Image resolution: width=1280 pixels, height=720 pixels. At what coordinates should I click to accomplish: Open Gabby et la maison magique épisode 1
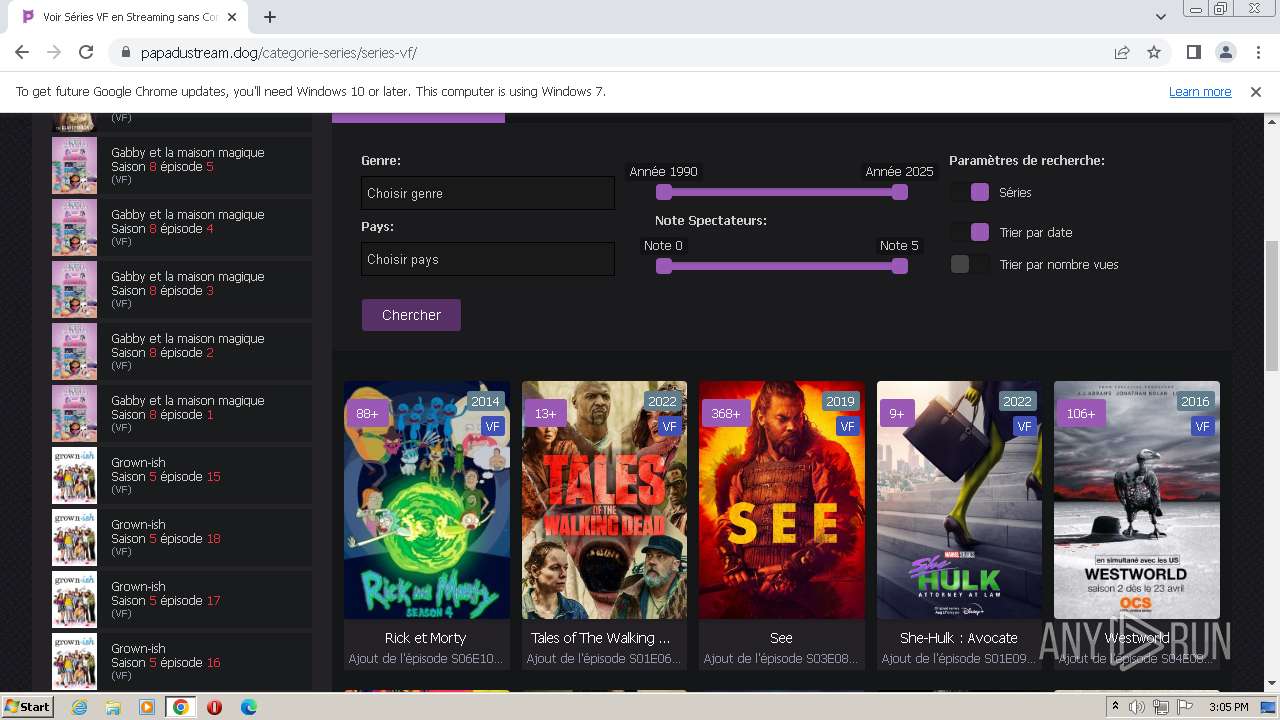pos(182,413)
